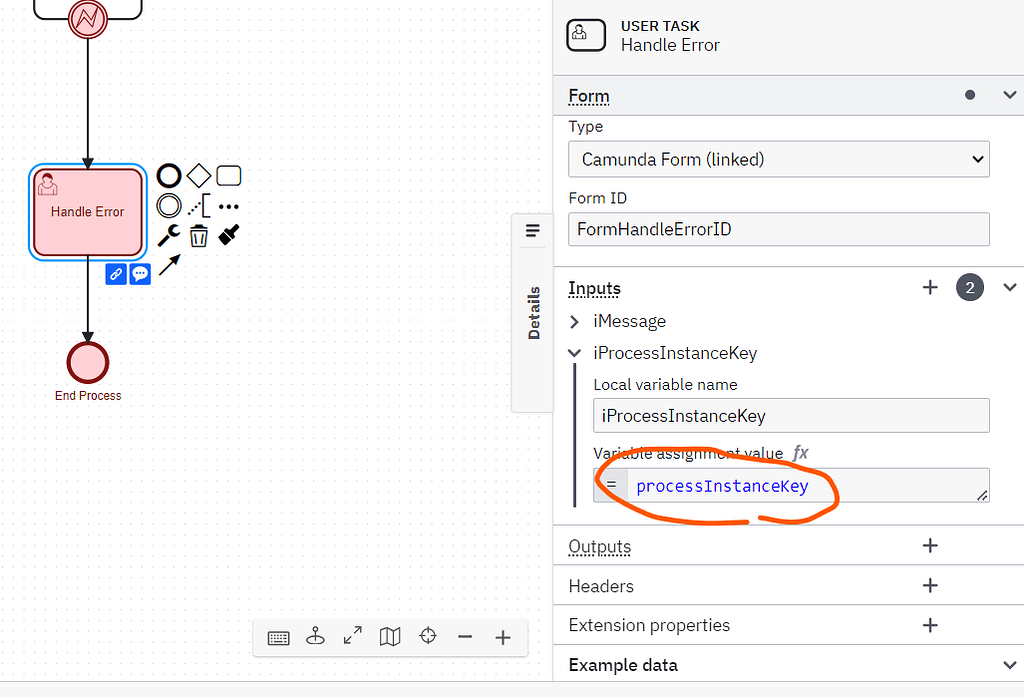The width and height of the screenshot is (1024, 697).
Task: Add a new input with the plus button
Action: pyautogui.click(x=930, y=287)
